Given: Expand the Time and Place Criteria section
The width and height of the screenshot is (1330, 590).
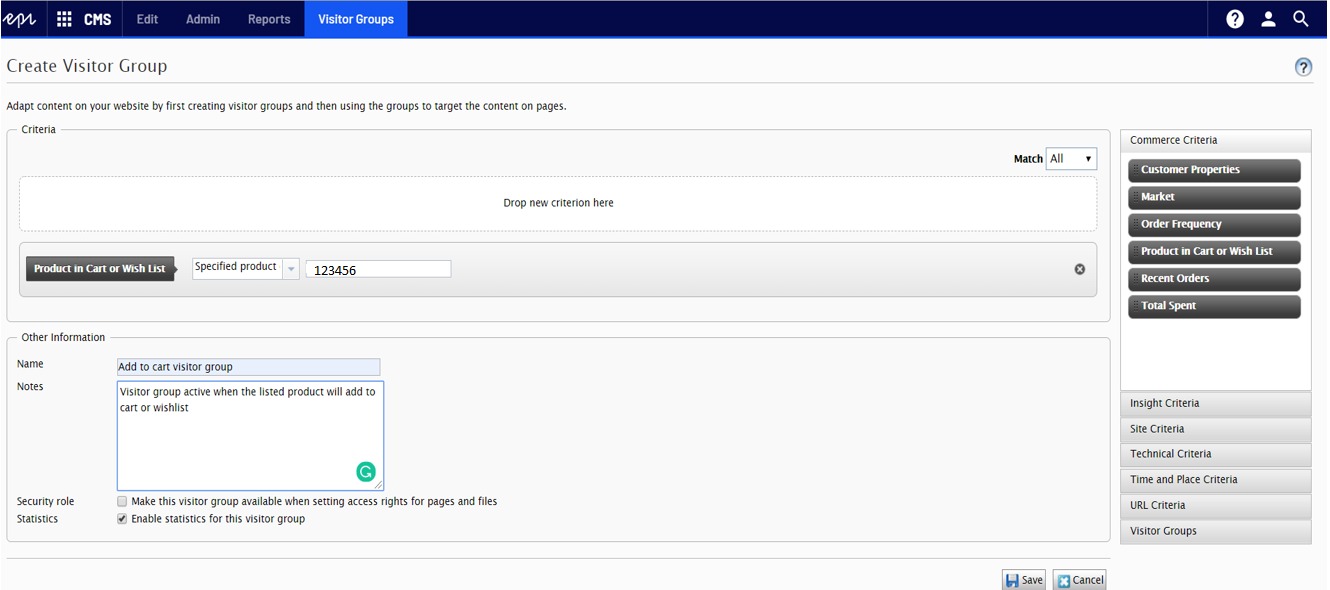Looking at the screenshot, I should tap(1215, 479).
